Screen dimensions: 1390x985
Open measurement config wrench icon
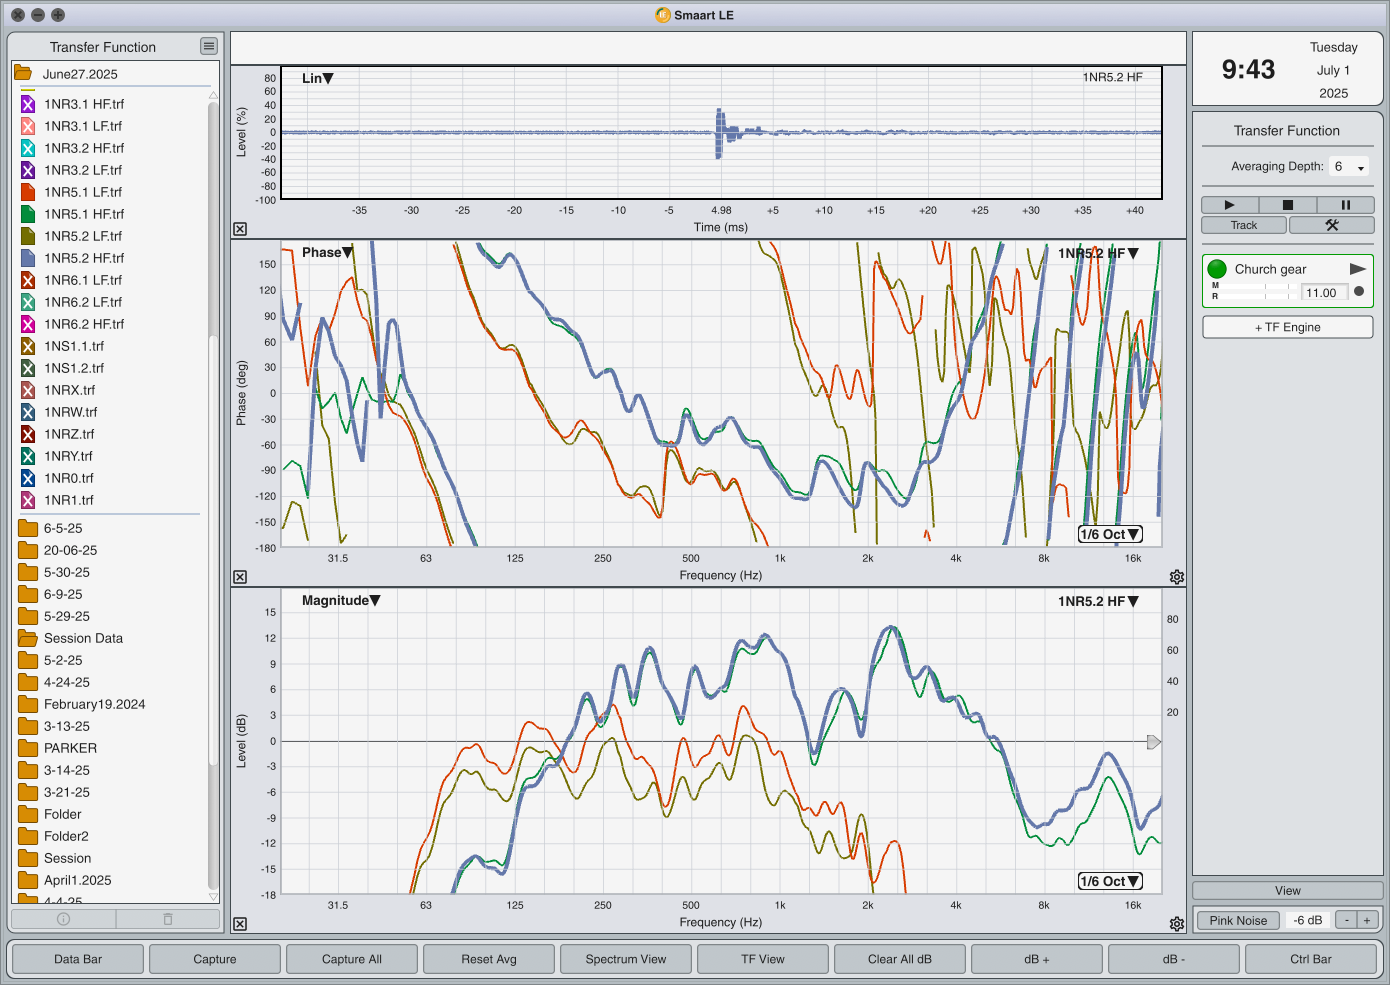point(1332,225)
